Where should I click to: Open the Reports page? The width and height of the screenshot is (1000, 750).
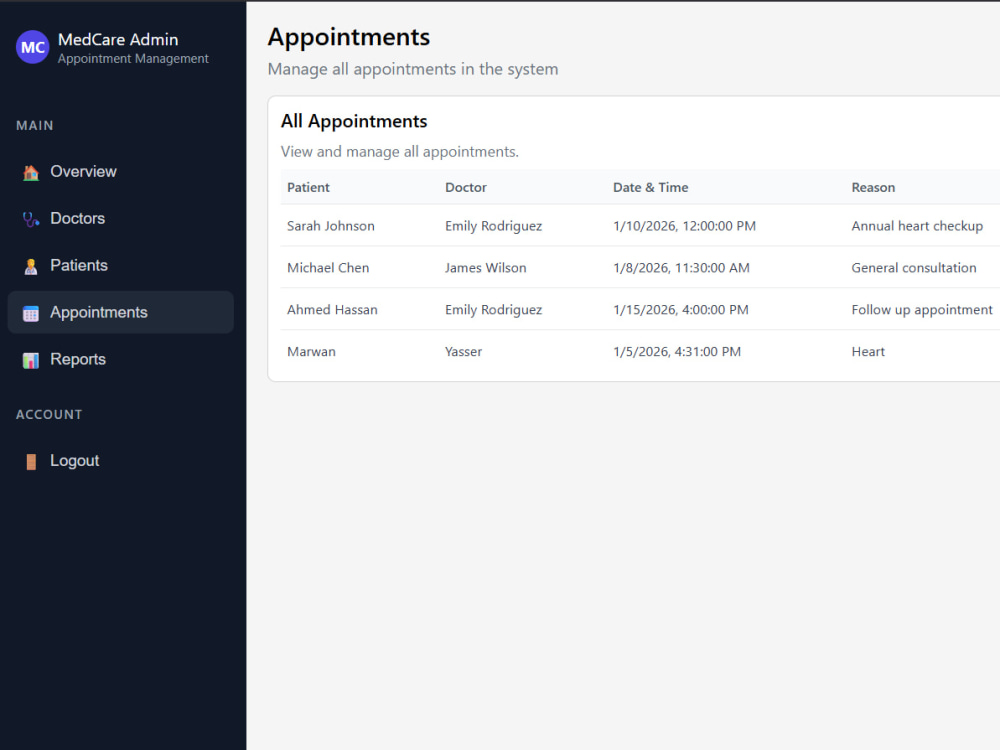[x=121, y=359]
